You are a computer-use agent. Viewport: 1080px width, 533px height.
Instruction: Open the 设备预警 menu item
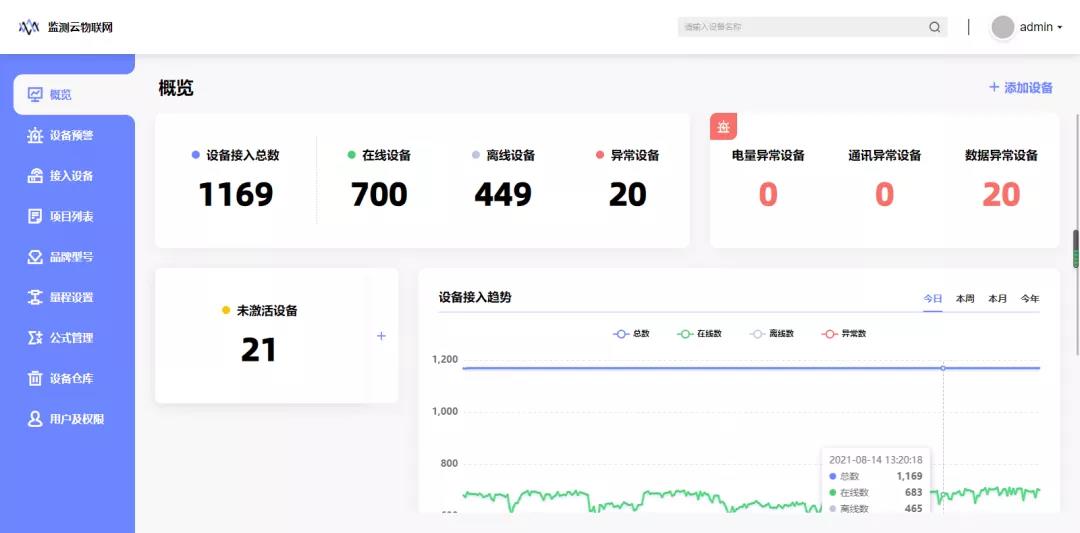point(68,135)
